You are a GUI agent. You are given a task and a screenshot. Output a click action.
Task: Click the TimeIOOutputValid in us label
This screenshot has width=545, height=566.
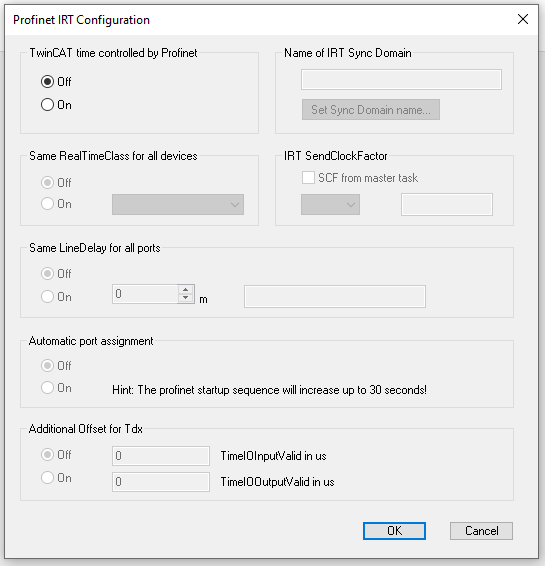click(277, 482)
